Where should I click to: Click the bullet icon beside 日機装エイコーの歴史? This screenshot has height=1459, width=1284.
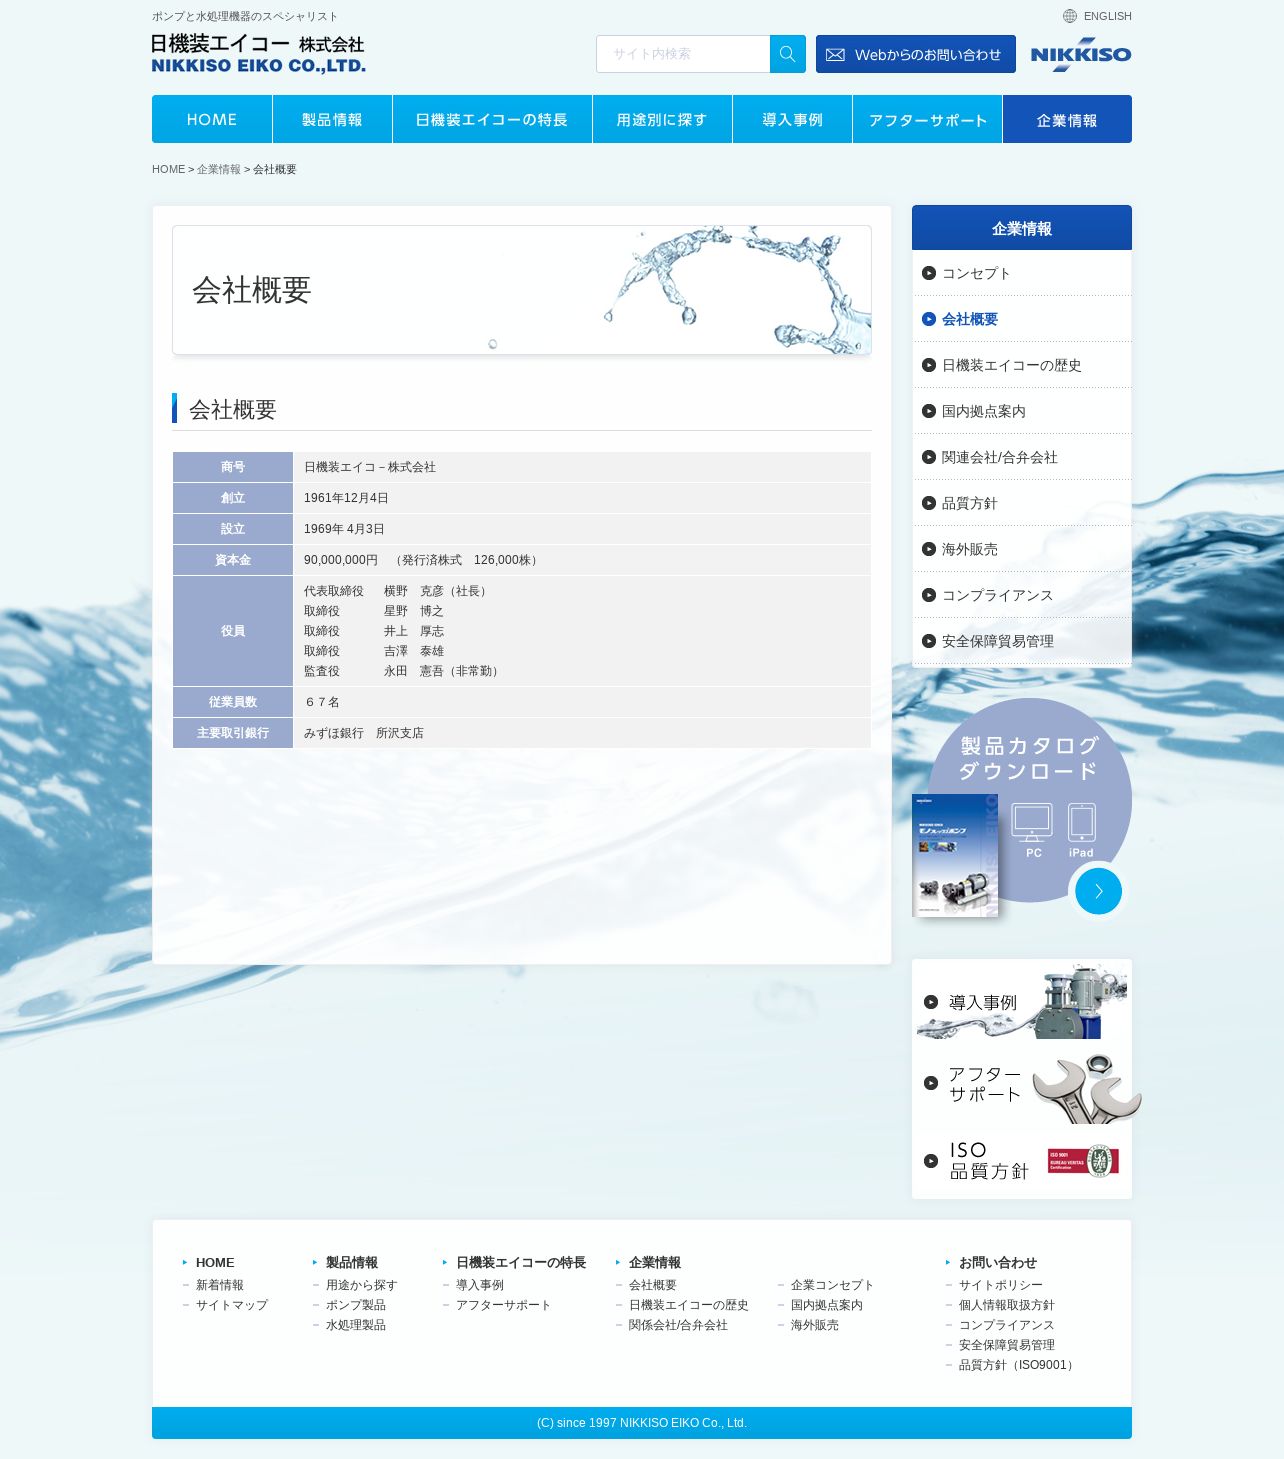click(x=929, y=365)
